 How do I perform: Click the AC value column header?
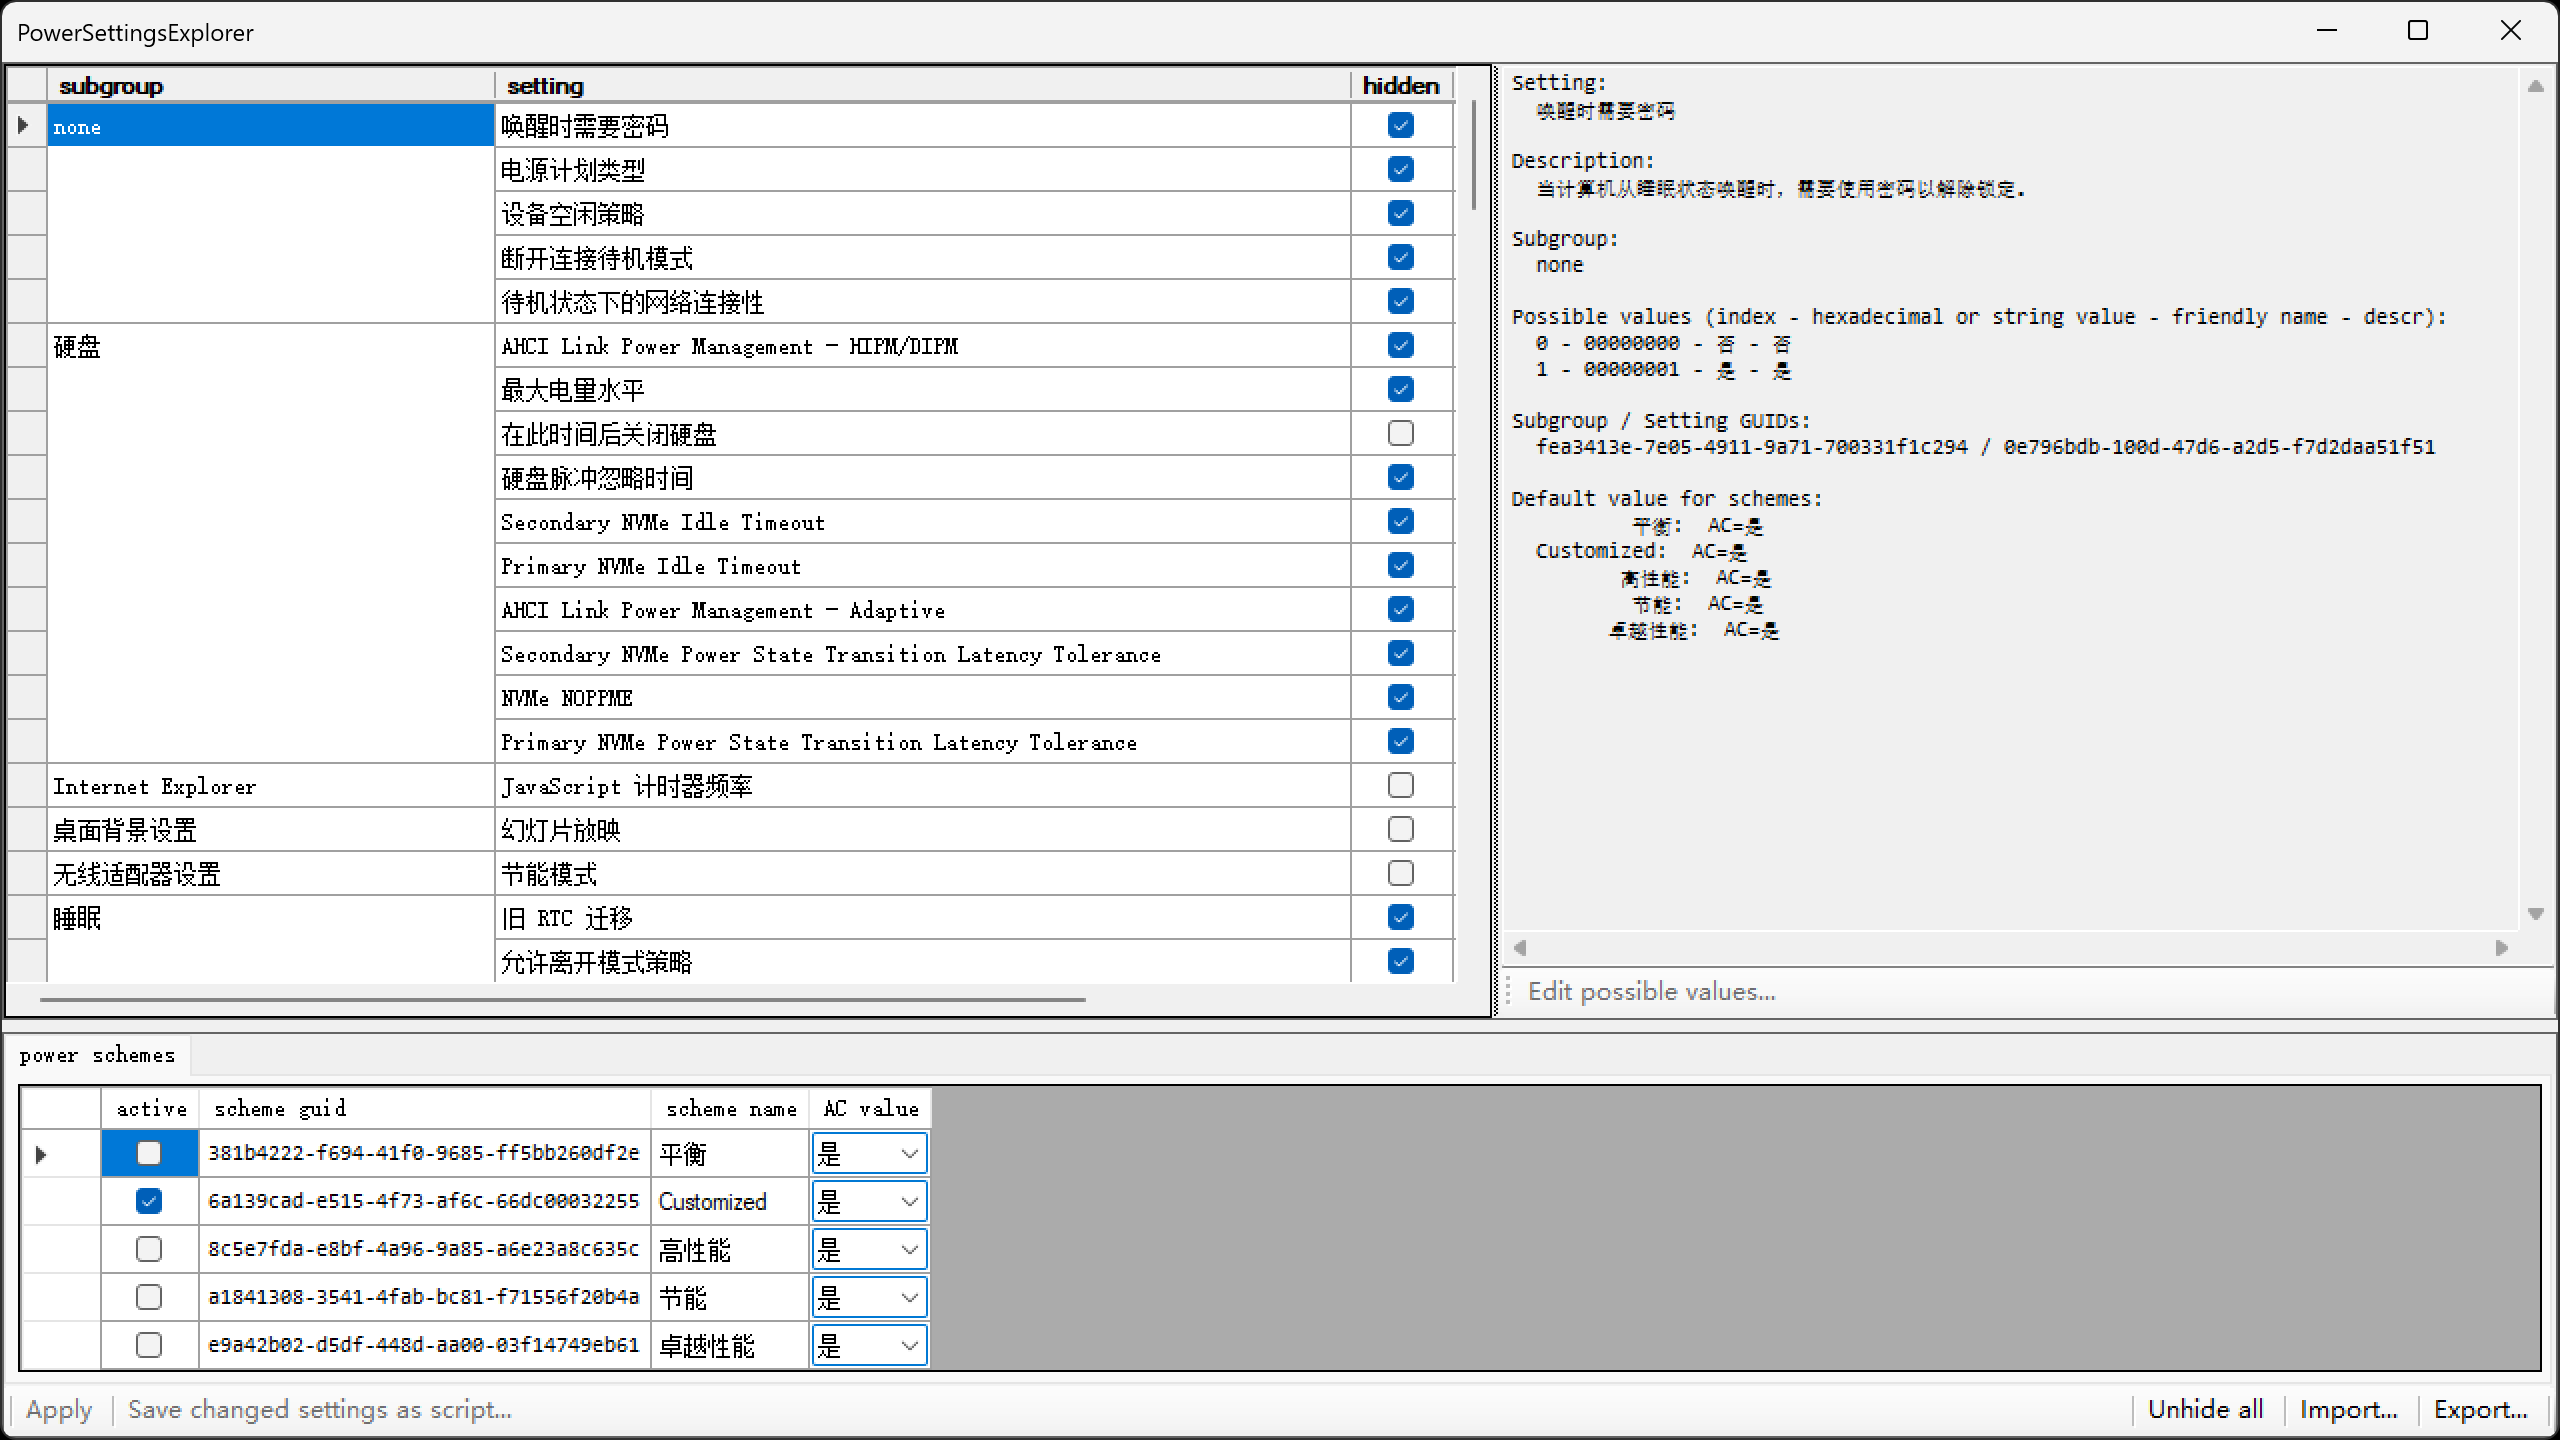(x=870, y=1108)
